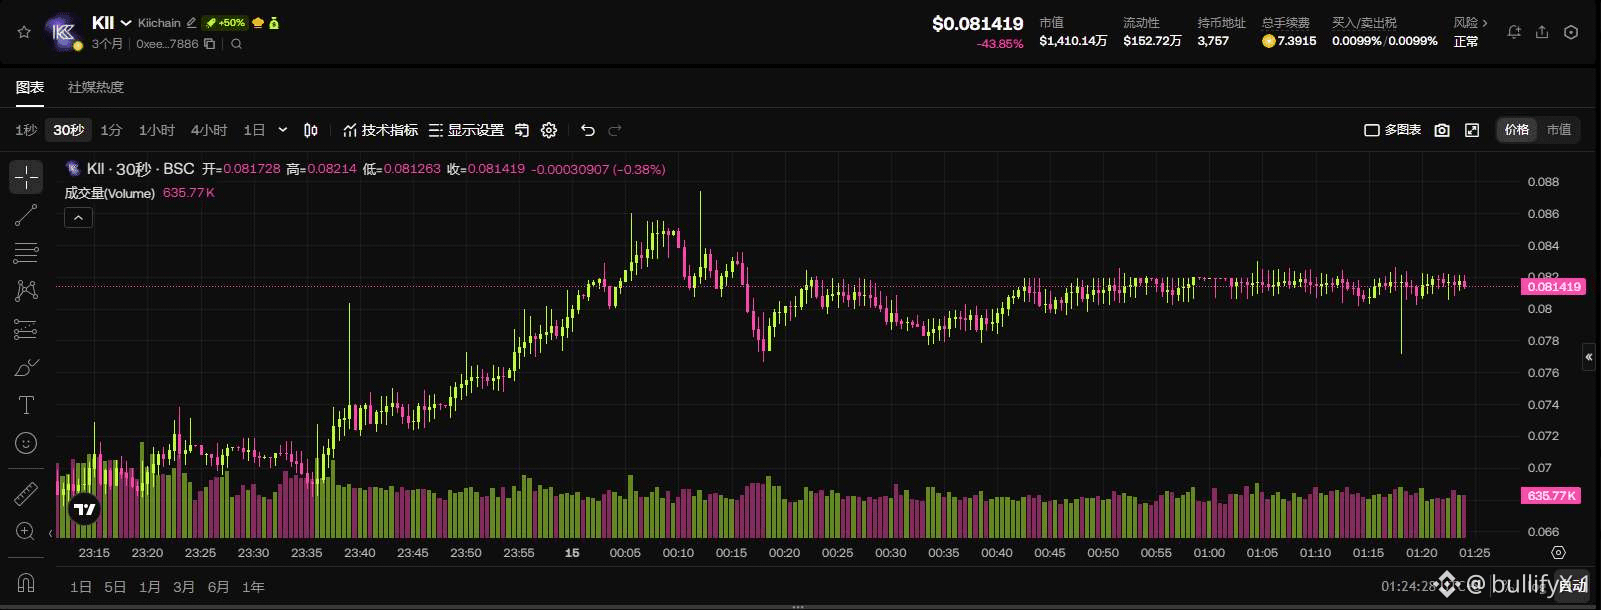Expand chart to fullscreen

point(1472,130)
